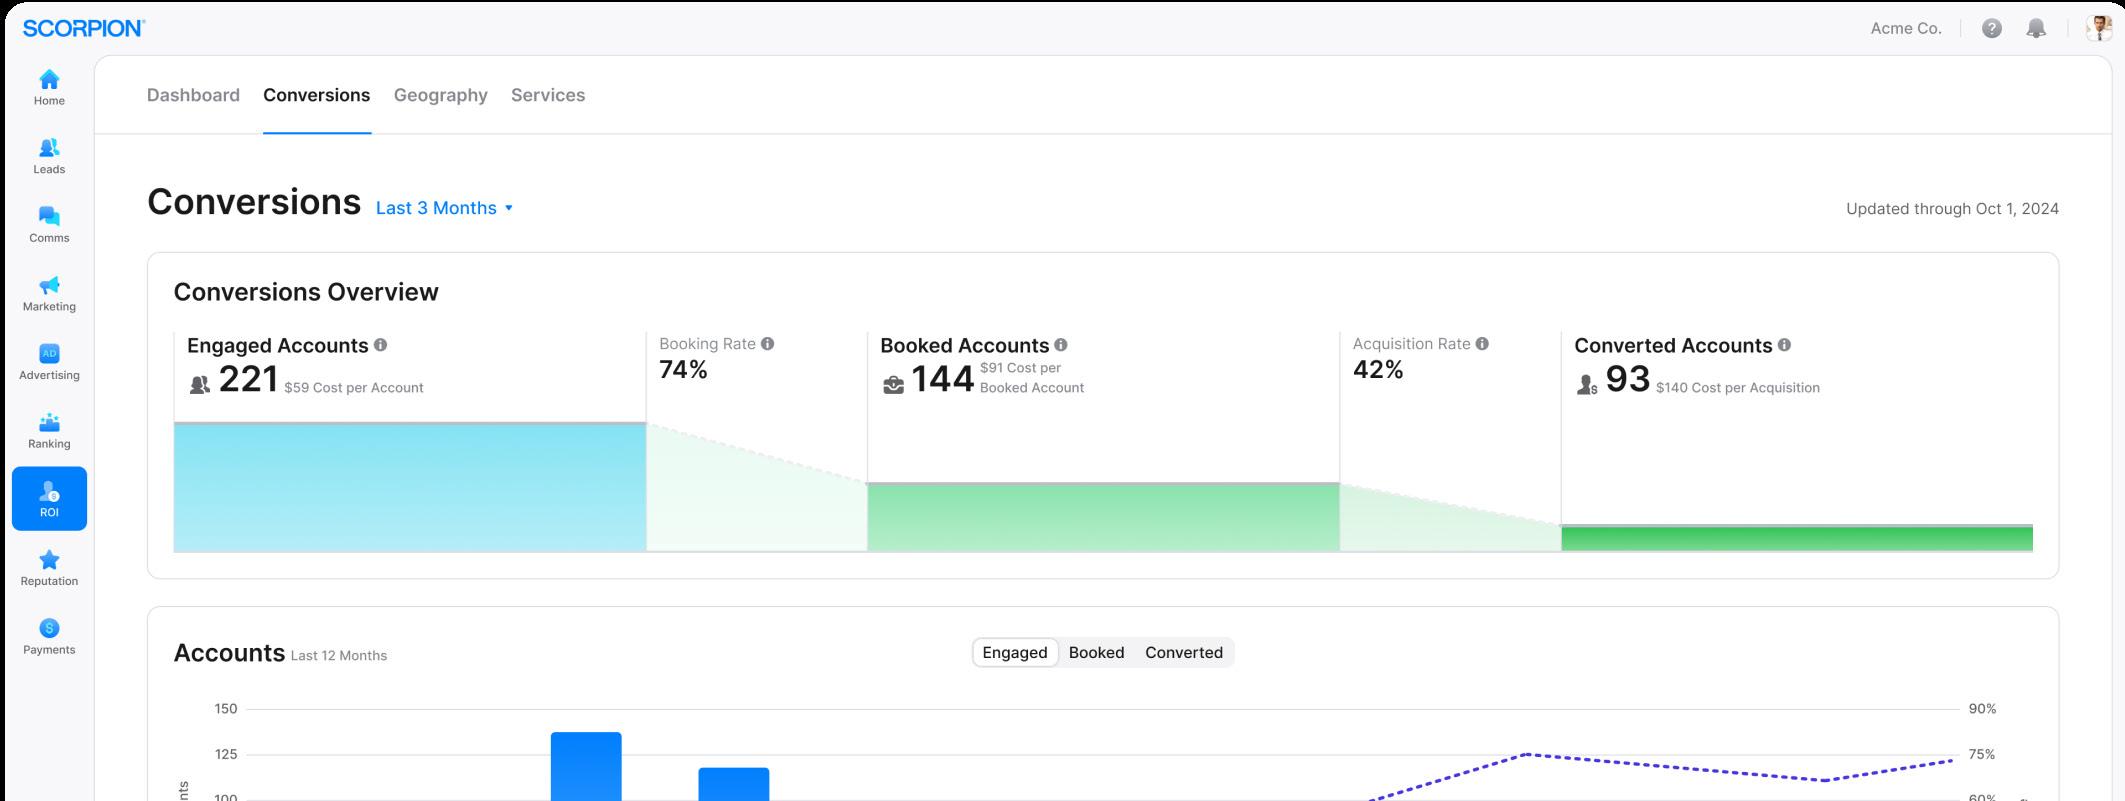Click the Ranking sidebar icon
The width and height of the screenshot is (2125, 801).
(49, 422)
